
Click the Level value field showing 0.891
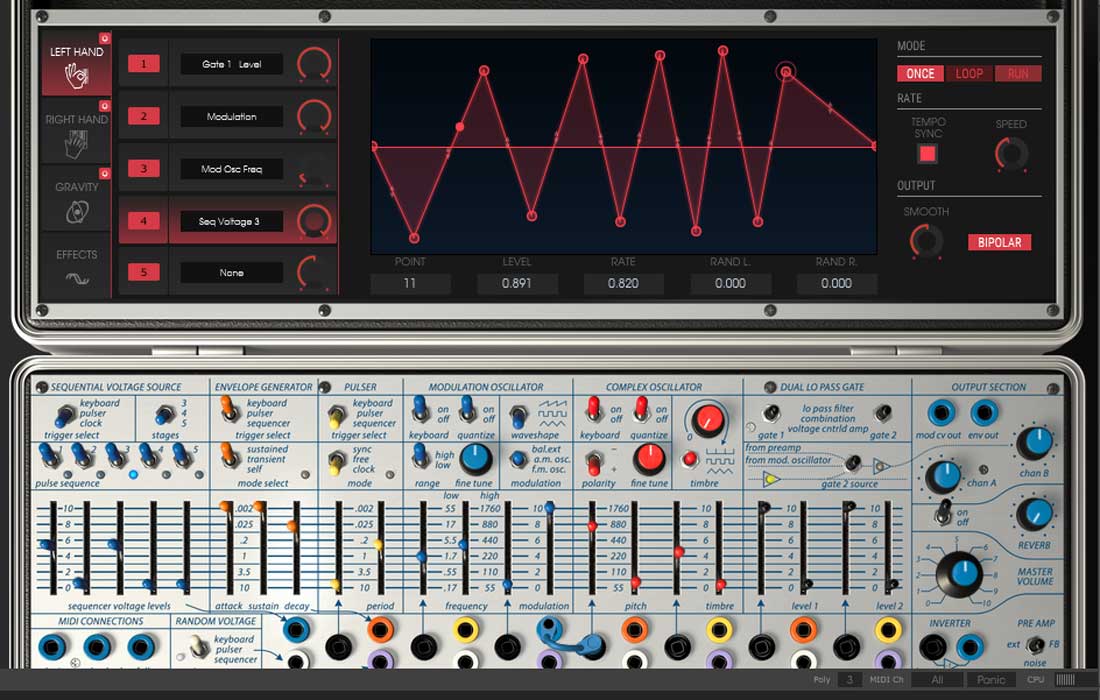tap(517, 283)
